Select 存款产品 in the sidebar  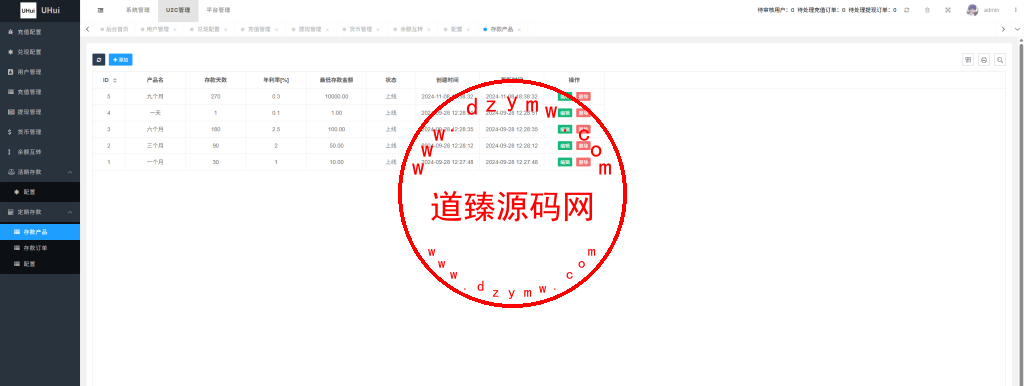coord(40,232)
